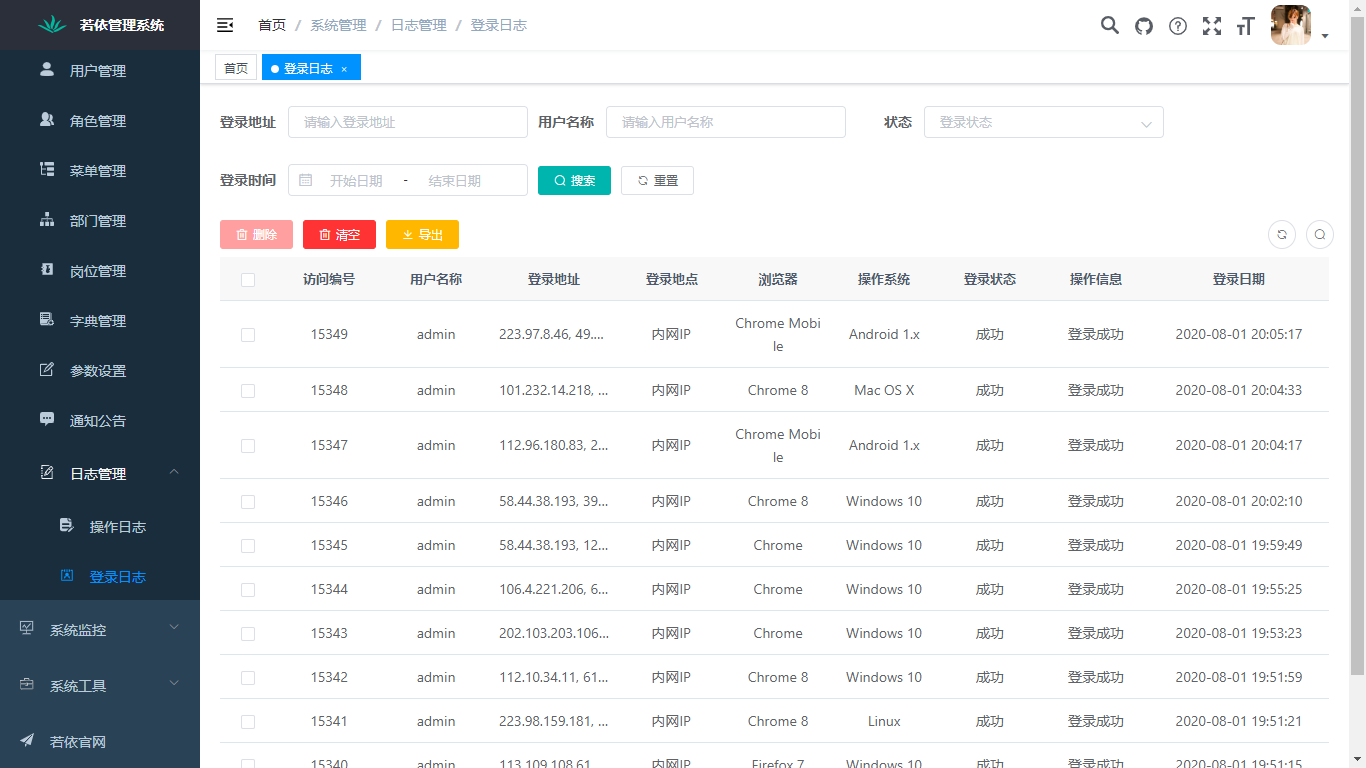Collapse the 日志管理 menu section
Viewport: 1366px width, 768px height.
(x=100, y=472)
